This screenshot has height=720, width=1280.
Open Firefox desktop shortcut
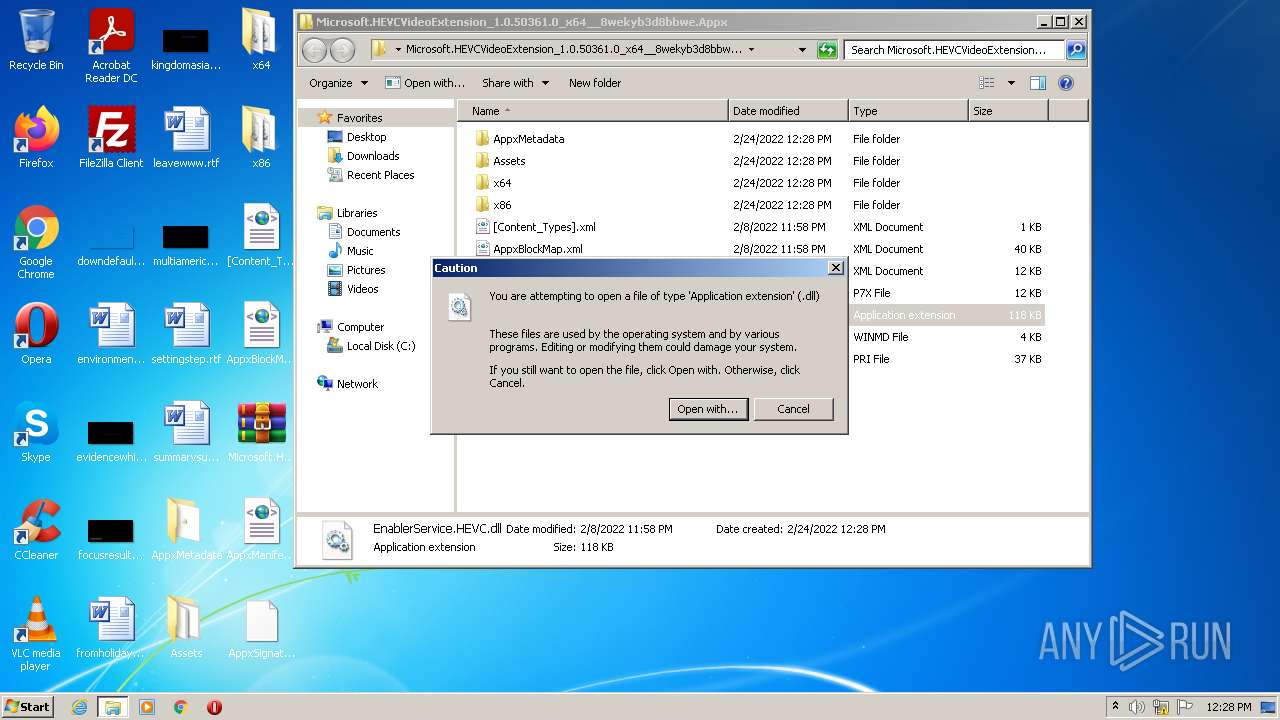(36, 138)
